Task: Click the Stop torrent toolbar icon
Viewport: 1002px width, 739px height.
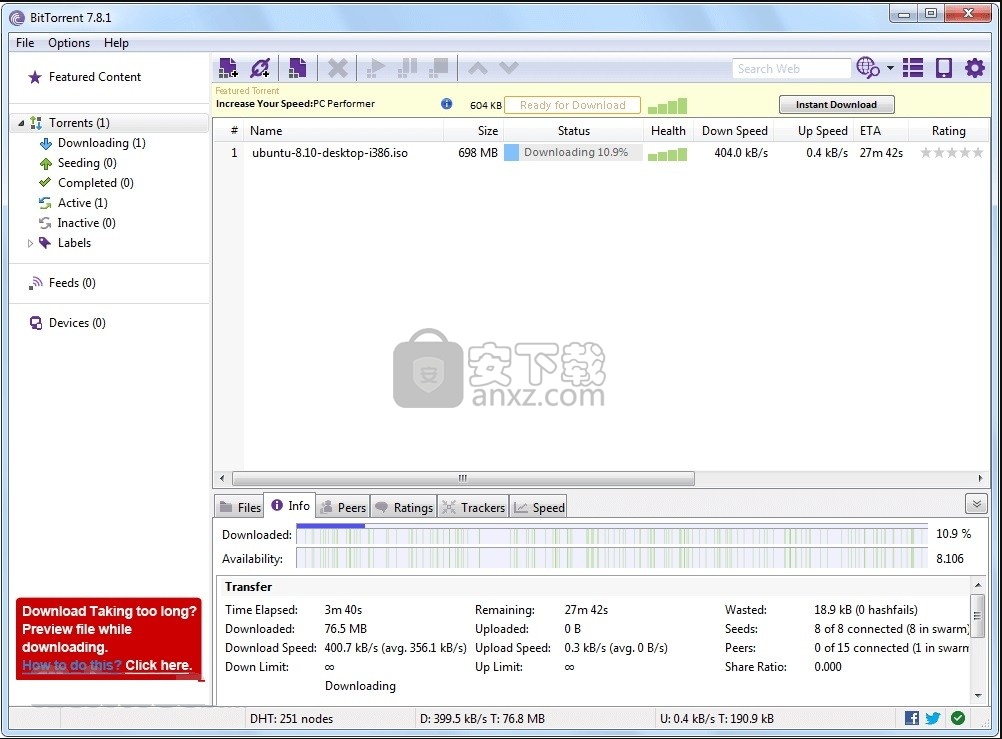Action: (438, 68)
